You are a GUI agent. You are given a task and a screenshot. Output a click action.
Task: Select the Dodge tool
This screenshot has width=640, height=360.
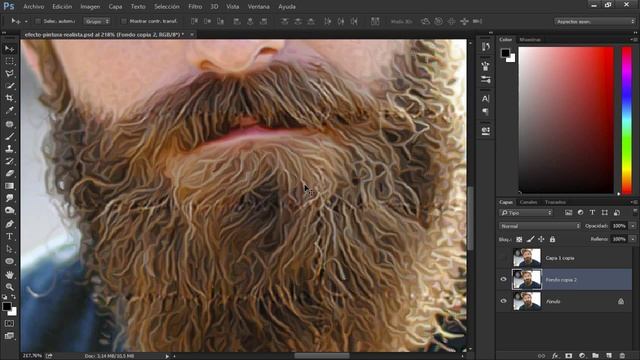[x=9, y=211]
